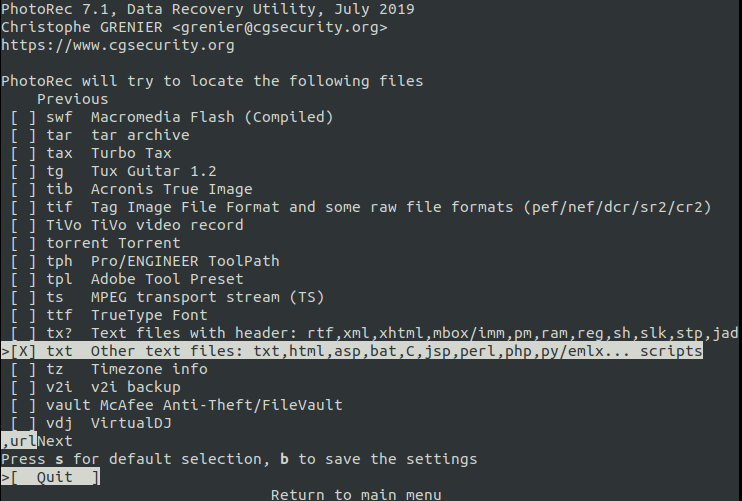
Task: Toggle the torrent Torrent checkbox
Action: pos(24,243)
